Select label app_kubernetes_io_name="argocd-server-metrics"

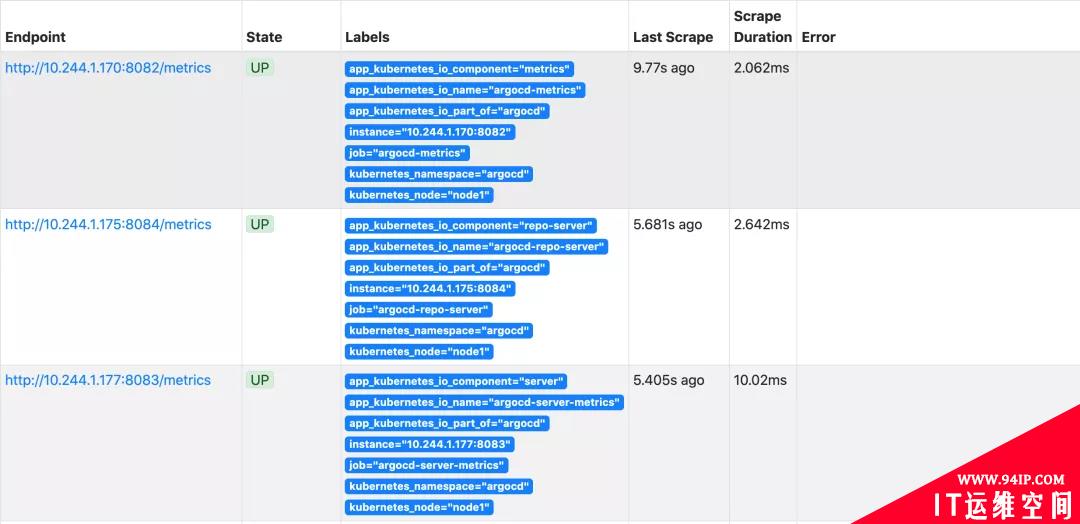click(484, 402)
